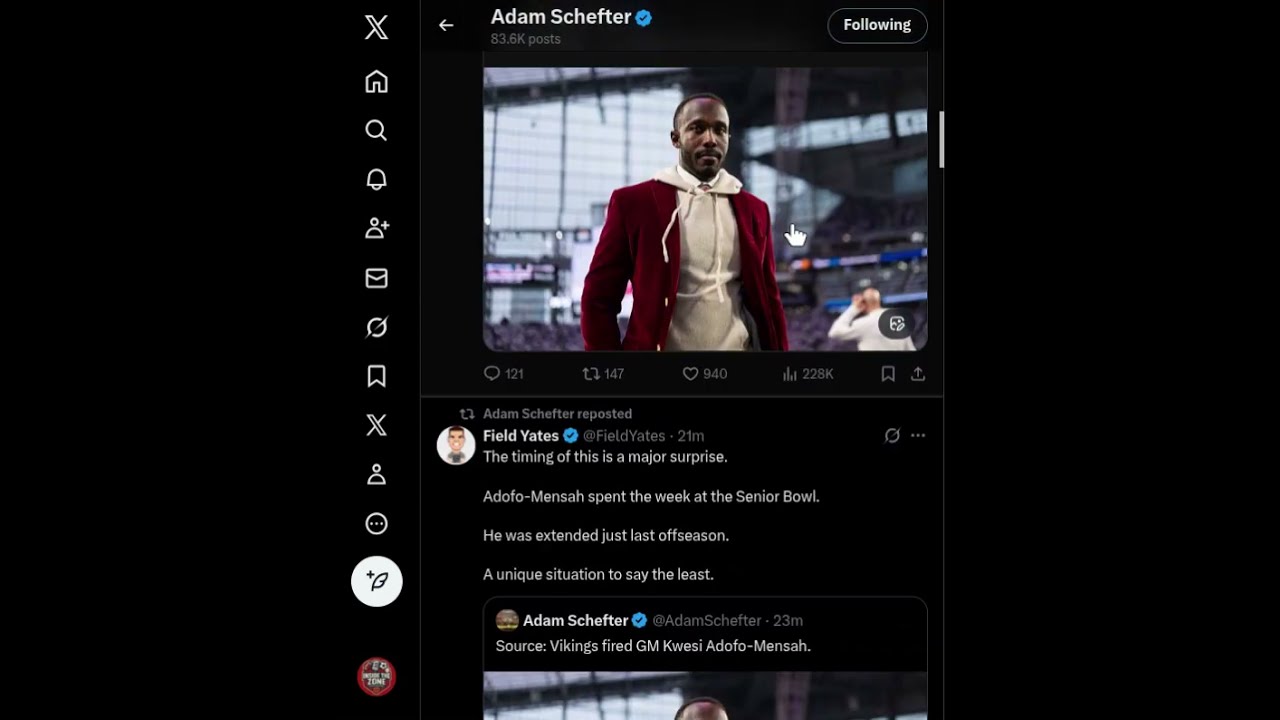Open the Premium X icon in sidebar
1280x720 pixels.
click(376, 425)
